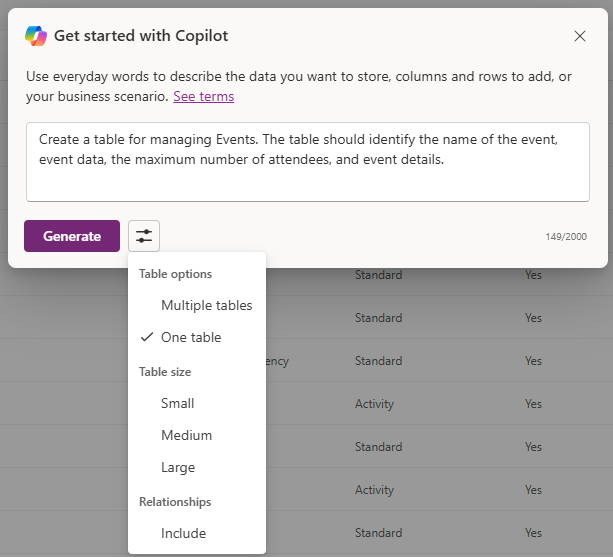Click the Generate button

[x=72, y=236]
